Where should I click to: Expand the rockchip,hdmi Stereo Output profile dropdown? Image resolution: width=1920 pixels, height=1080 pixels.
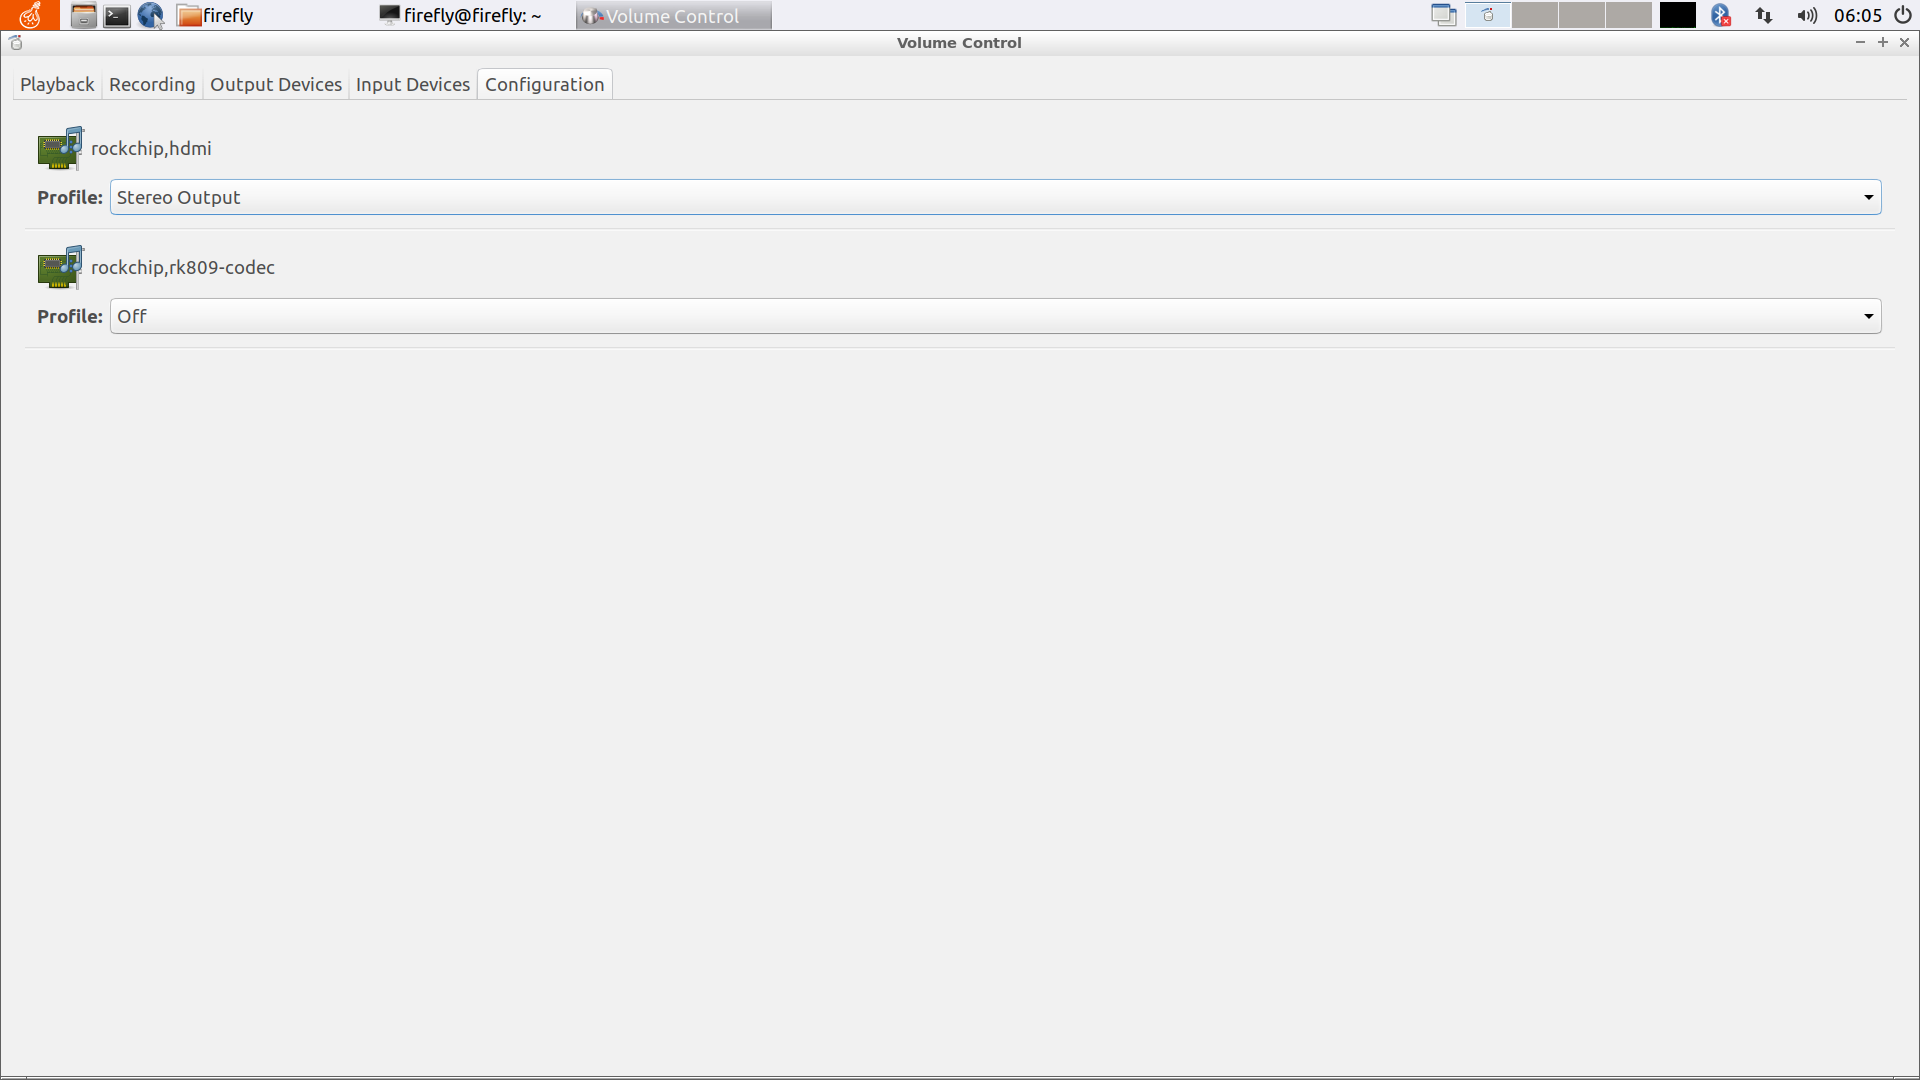1869,196
